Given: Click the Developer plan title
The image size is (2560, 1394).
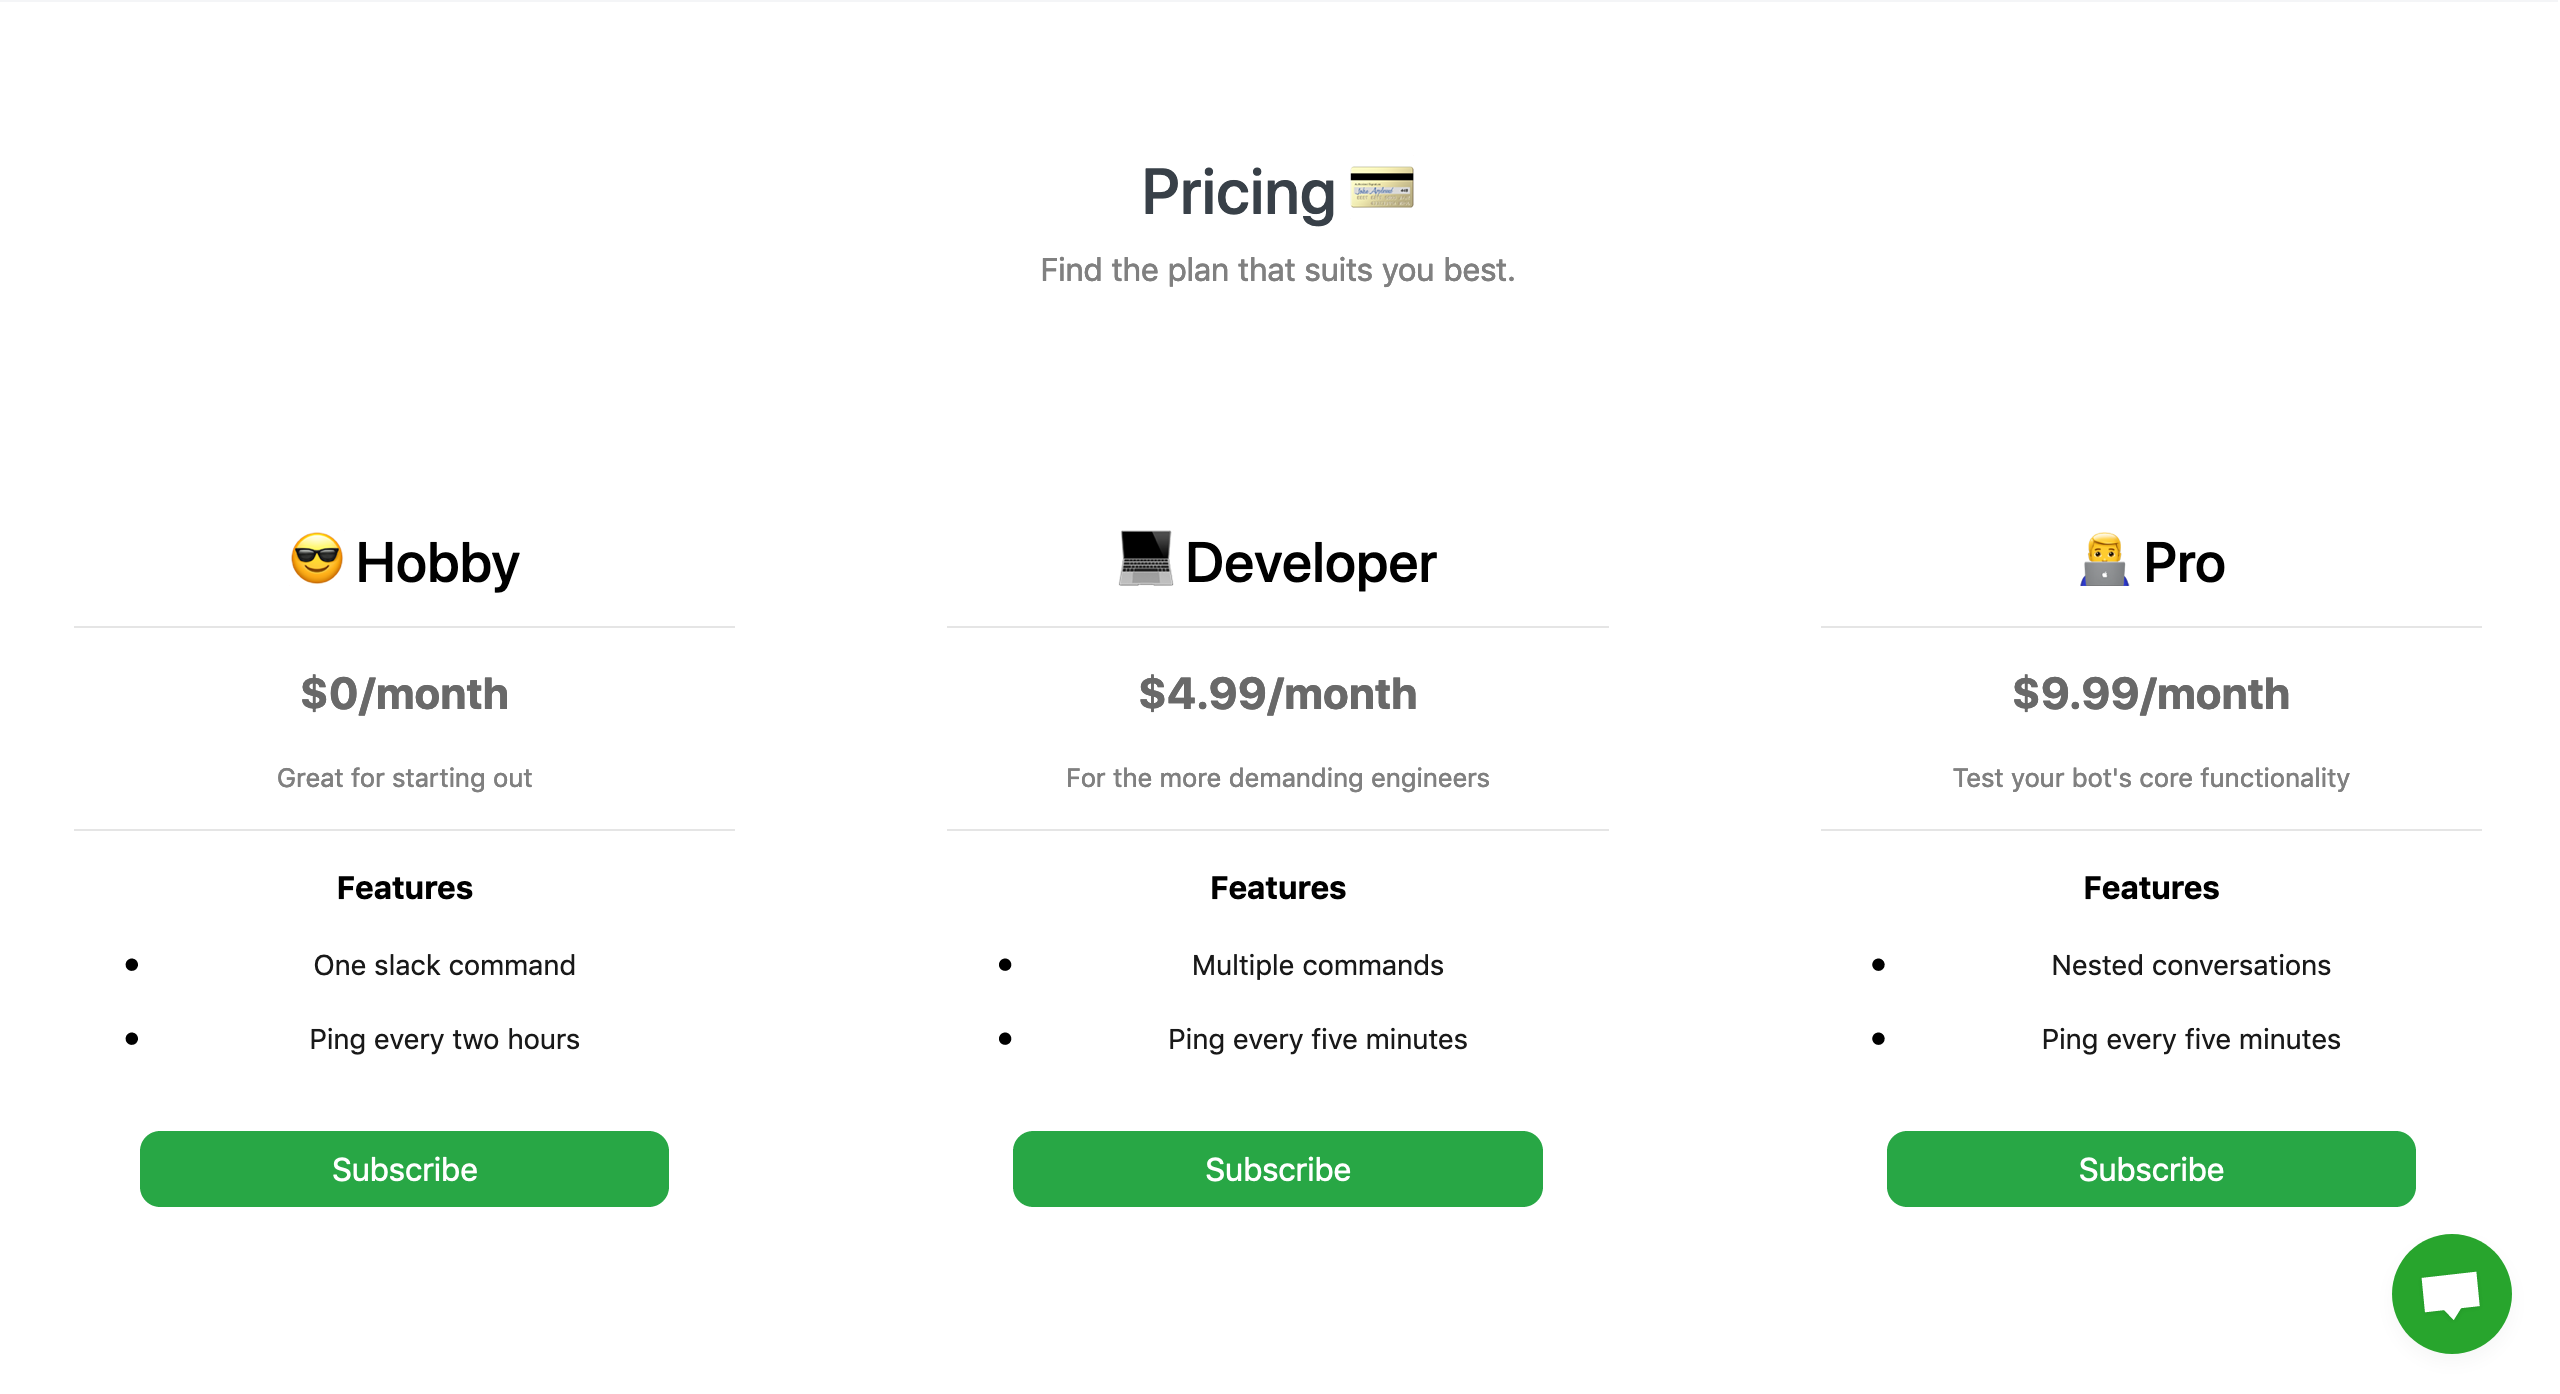Looking at the screenshot, I should [1310, 563].
